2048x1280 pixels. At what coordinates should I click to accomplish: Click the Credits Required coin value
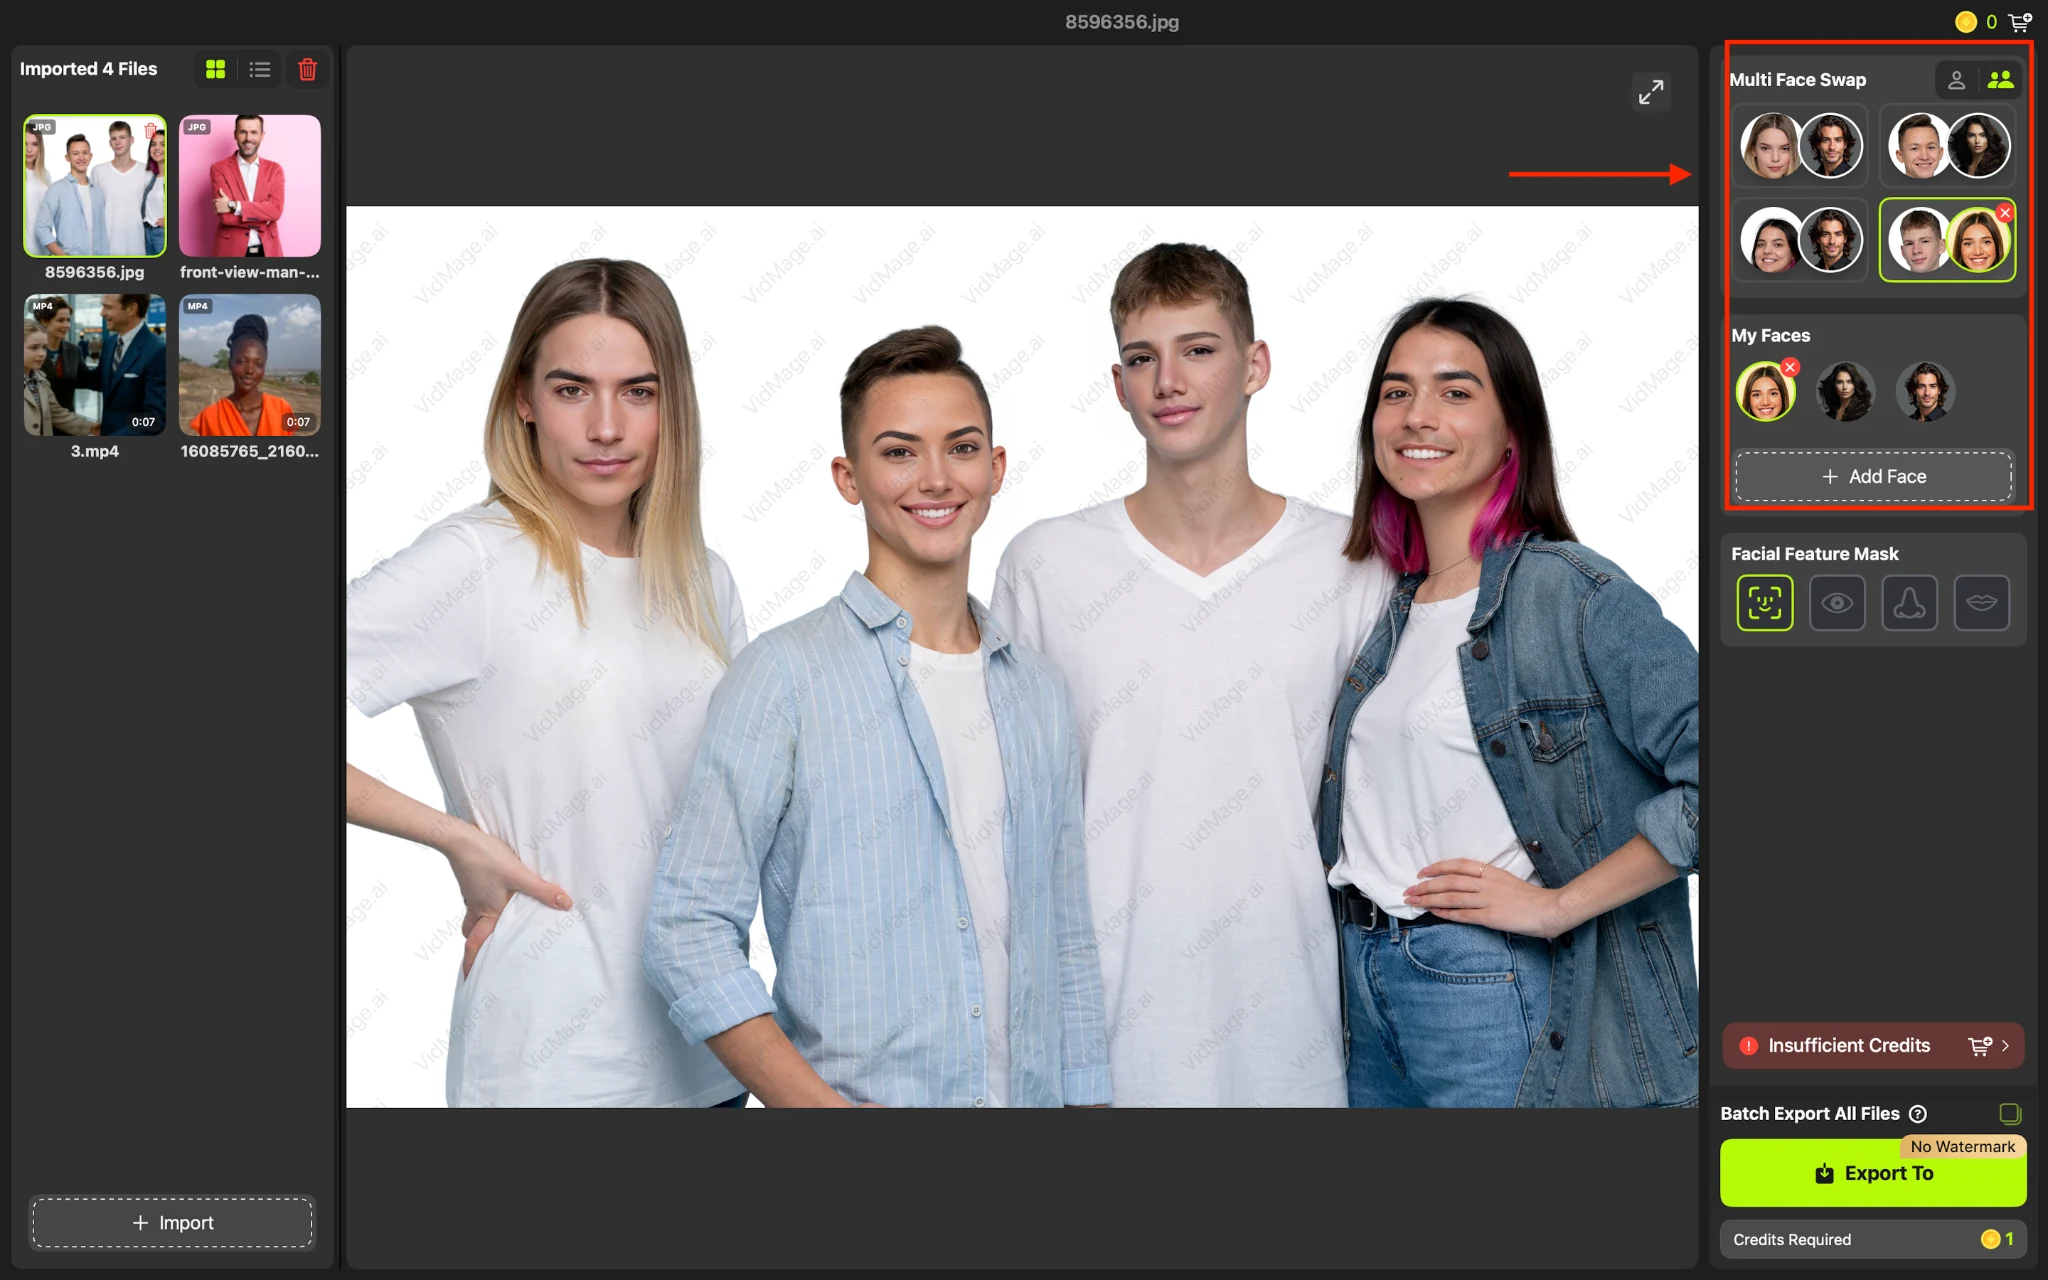(1998, 1239)
